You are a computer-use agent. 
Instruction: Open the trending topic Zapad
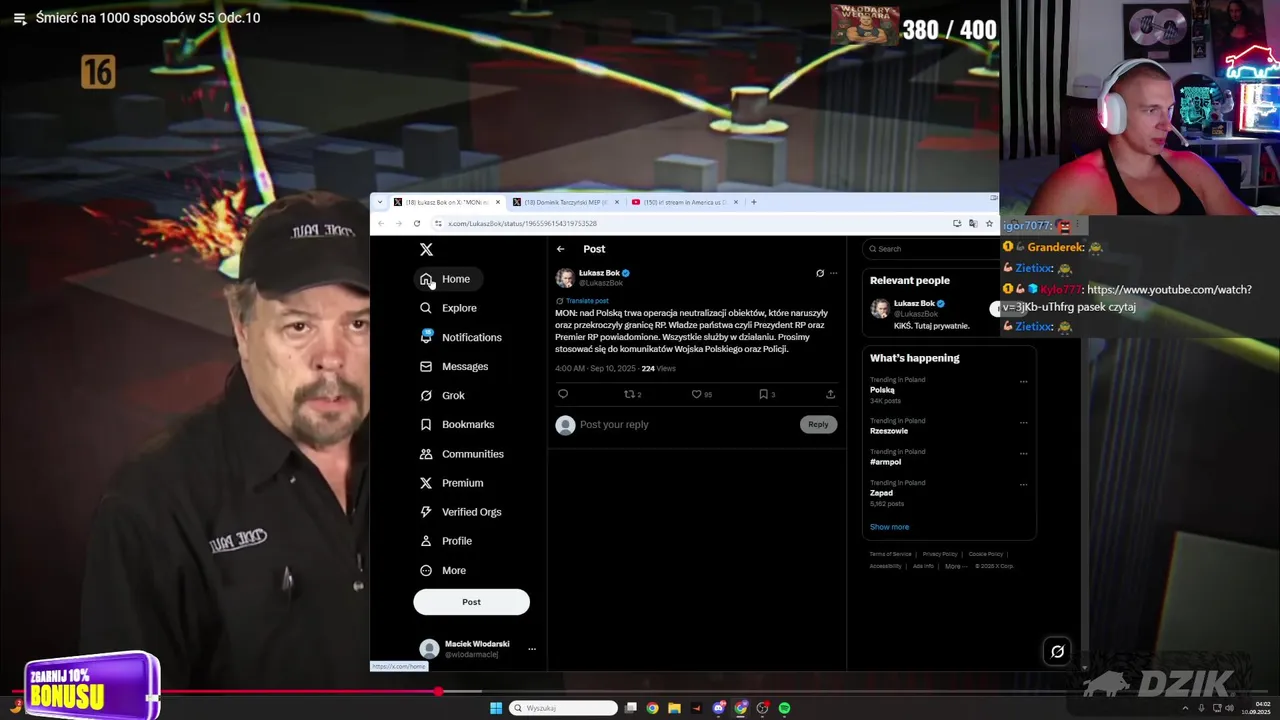tap(881, 493)
